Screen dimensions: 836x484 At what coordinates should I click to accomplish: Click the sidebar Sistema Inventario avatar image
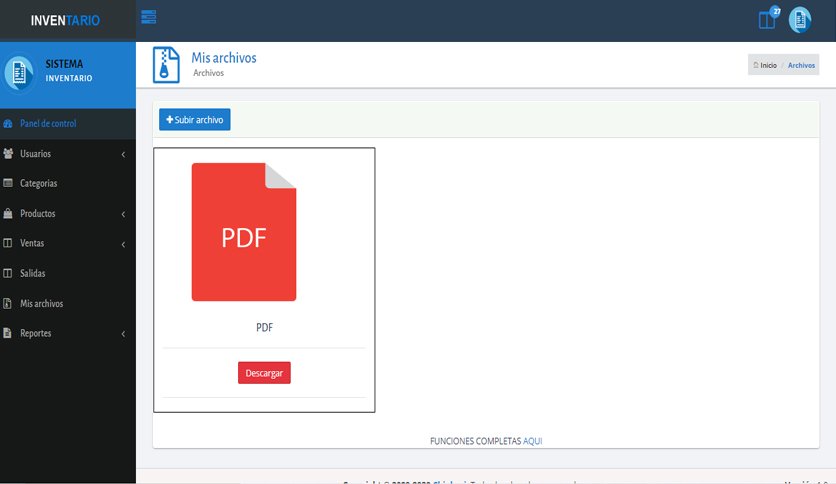[x=19, y=72]
